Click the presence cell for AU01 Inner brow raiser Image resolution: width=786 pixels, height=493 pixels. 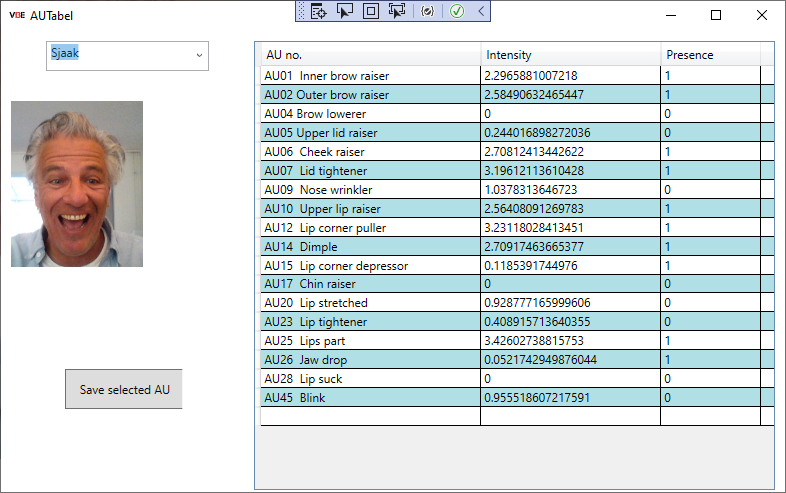[x=710, y=76]
